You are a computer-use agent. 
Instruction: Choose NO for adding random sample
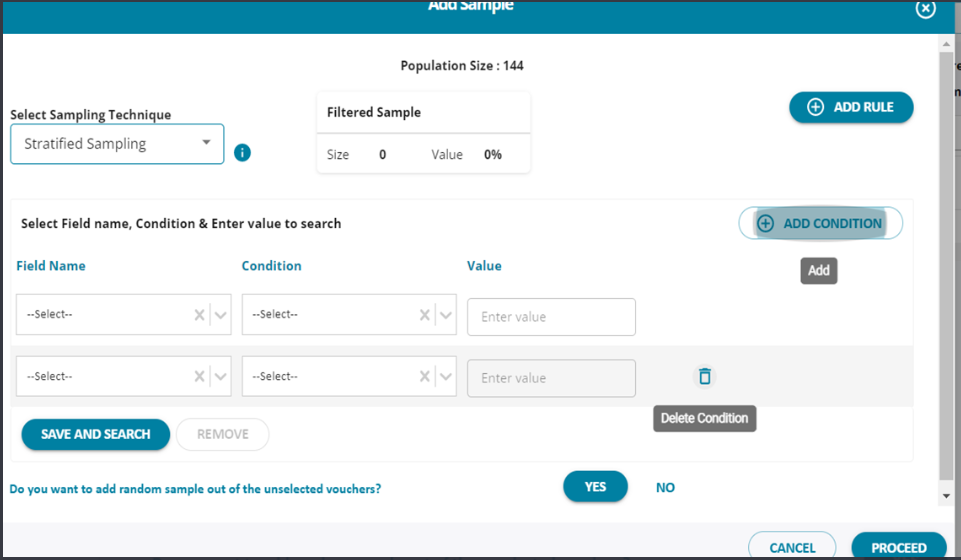tap(665, 487)
